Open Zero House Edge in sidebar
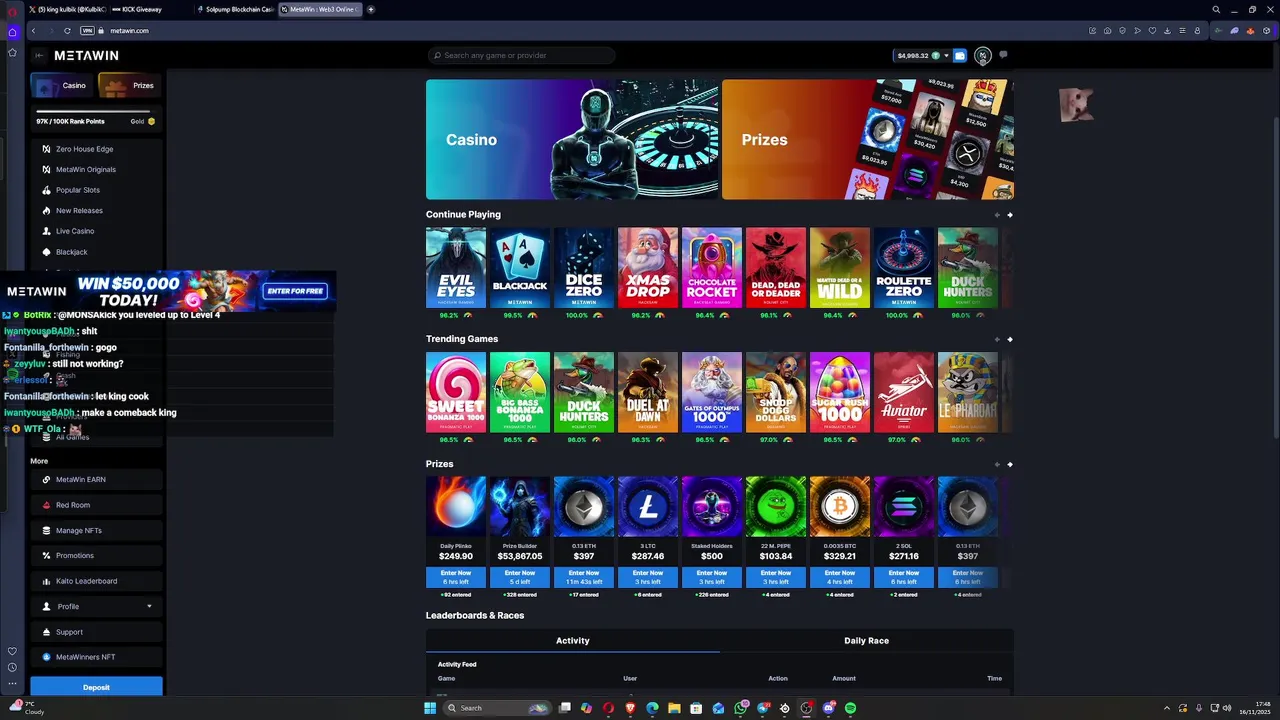Viewport: 1280px width, 720px height. pyautogui.click(x=96, y=149)
